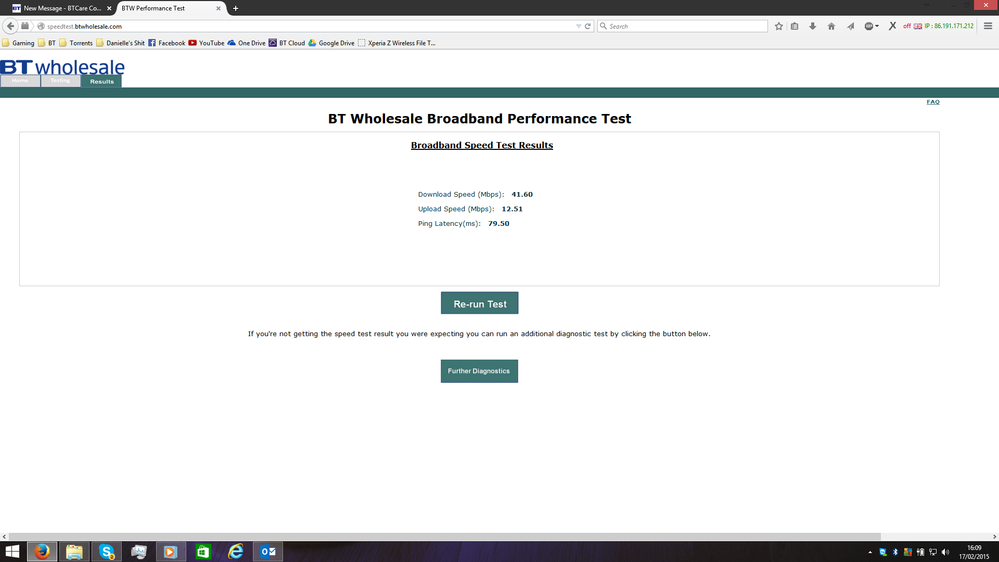Image resolution: width=999 pixels, height=562 pixels.
Task: Open the BT bookmarks folder
Action: click(47, 43)
